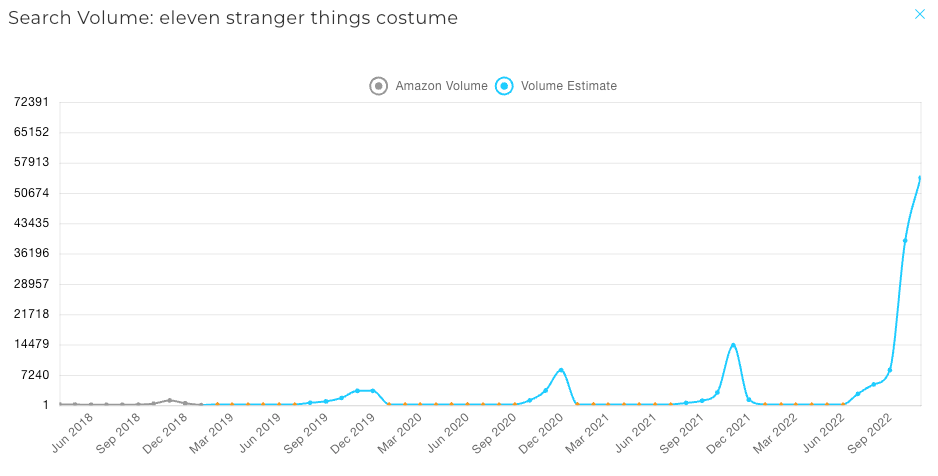Click the data point near 39000 volume
The width and height of the screenshot is (938, 476).
tap(905, 241)
